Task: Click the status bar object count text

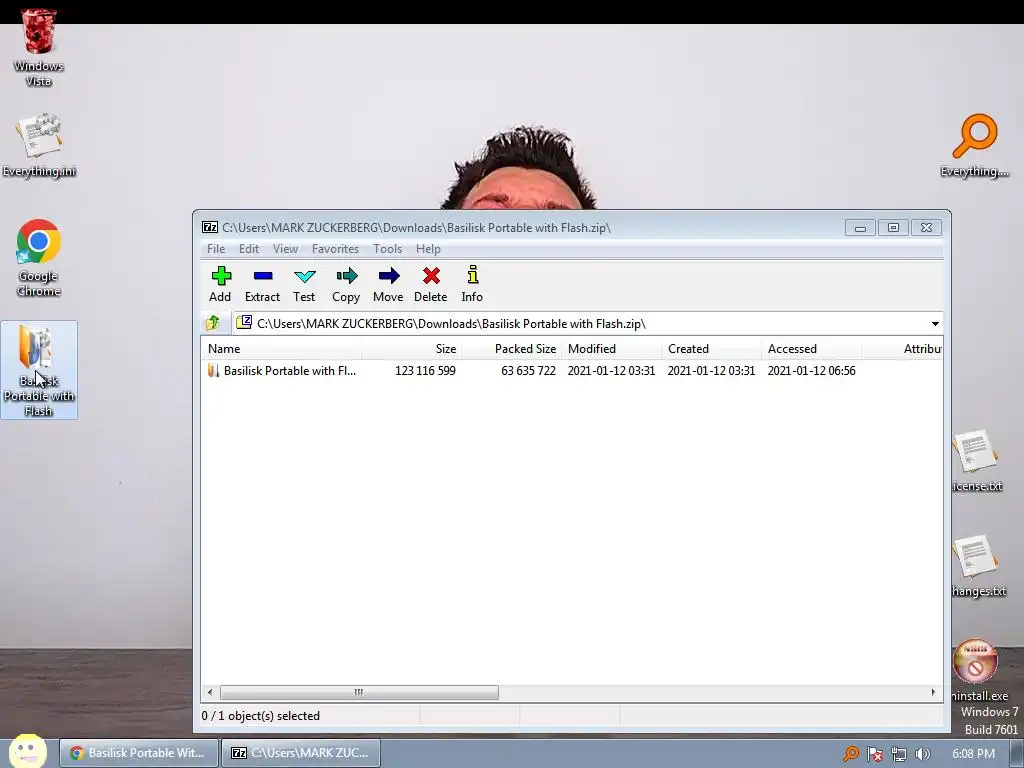Action: point(261,716)
